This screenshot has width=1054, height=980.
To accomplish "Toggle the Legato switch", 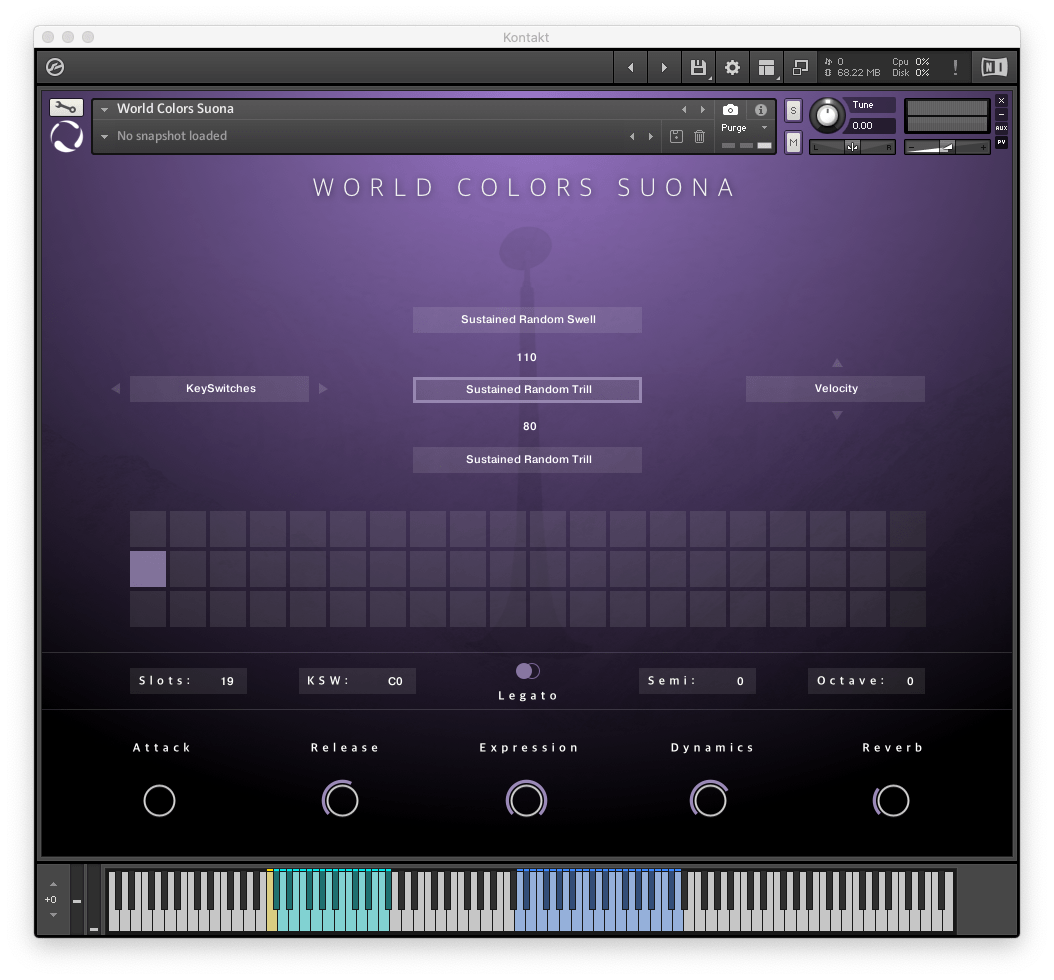I will pos(528,671).
